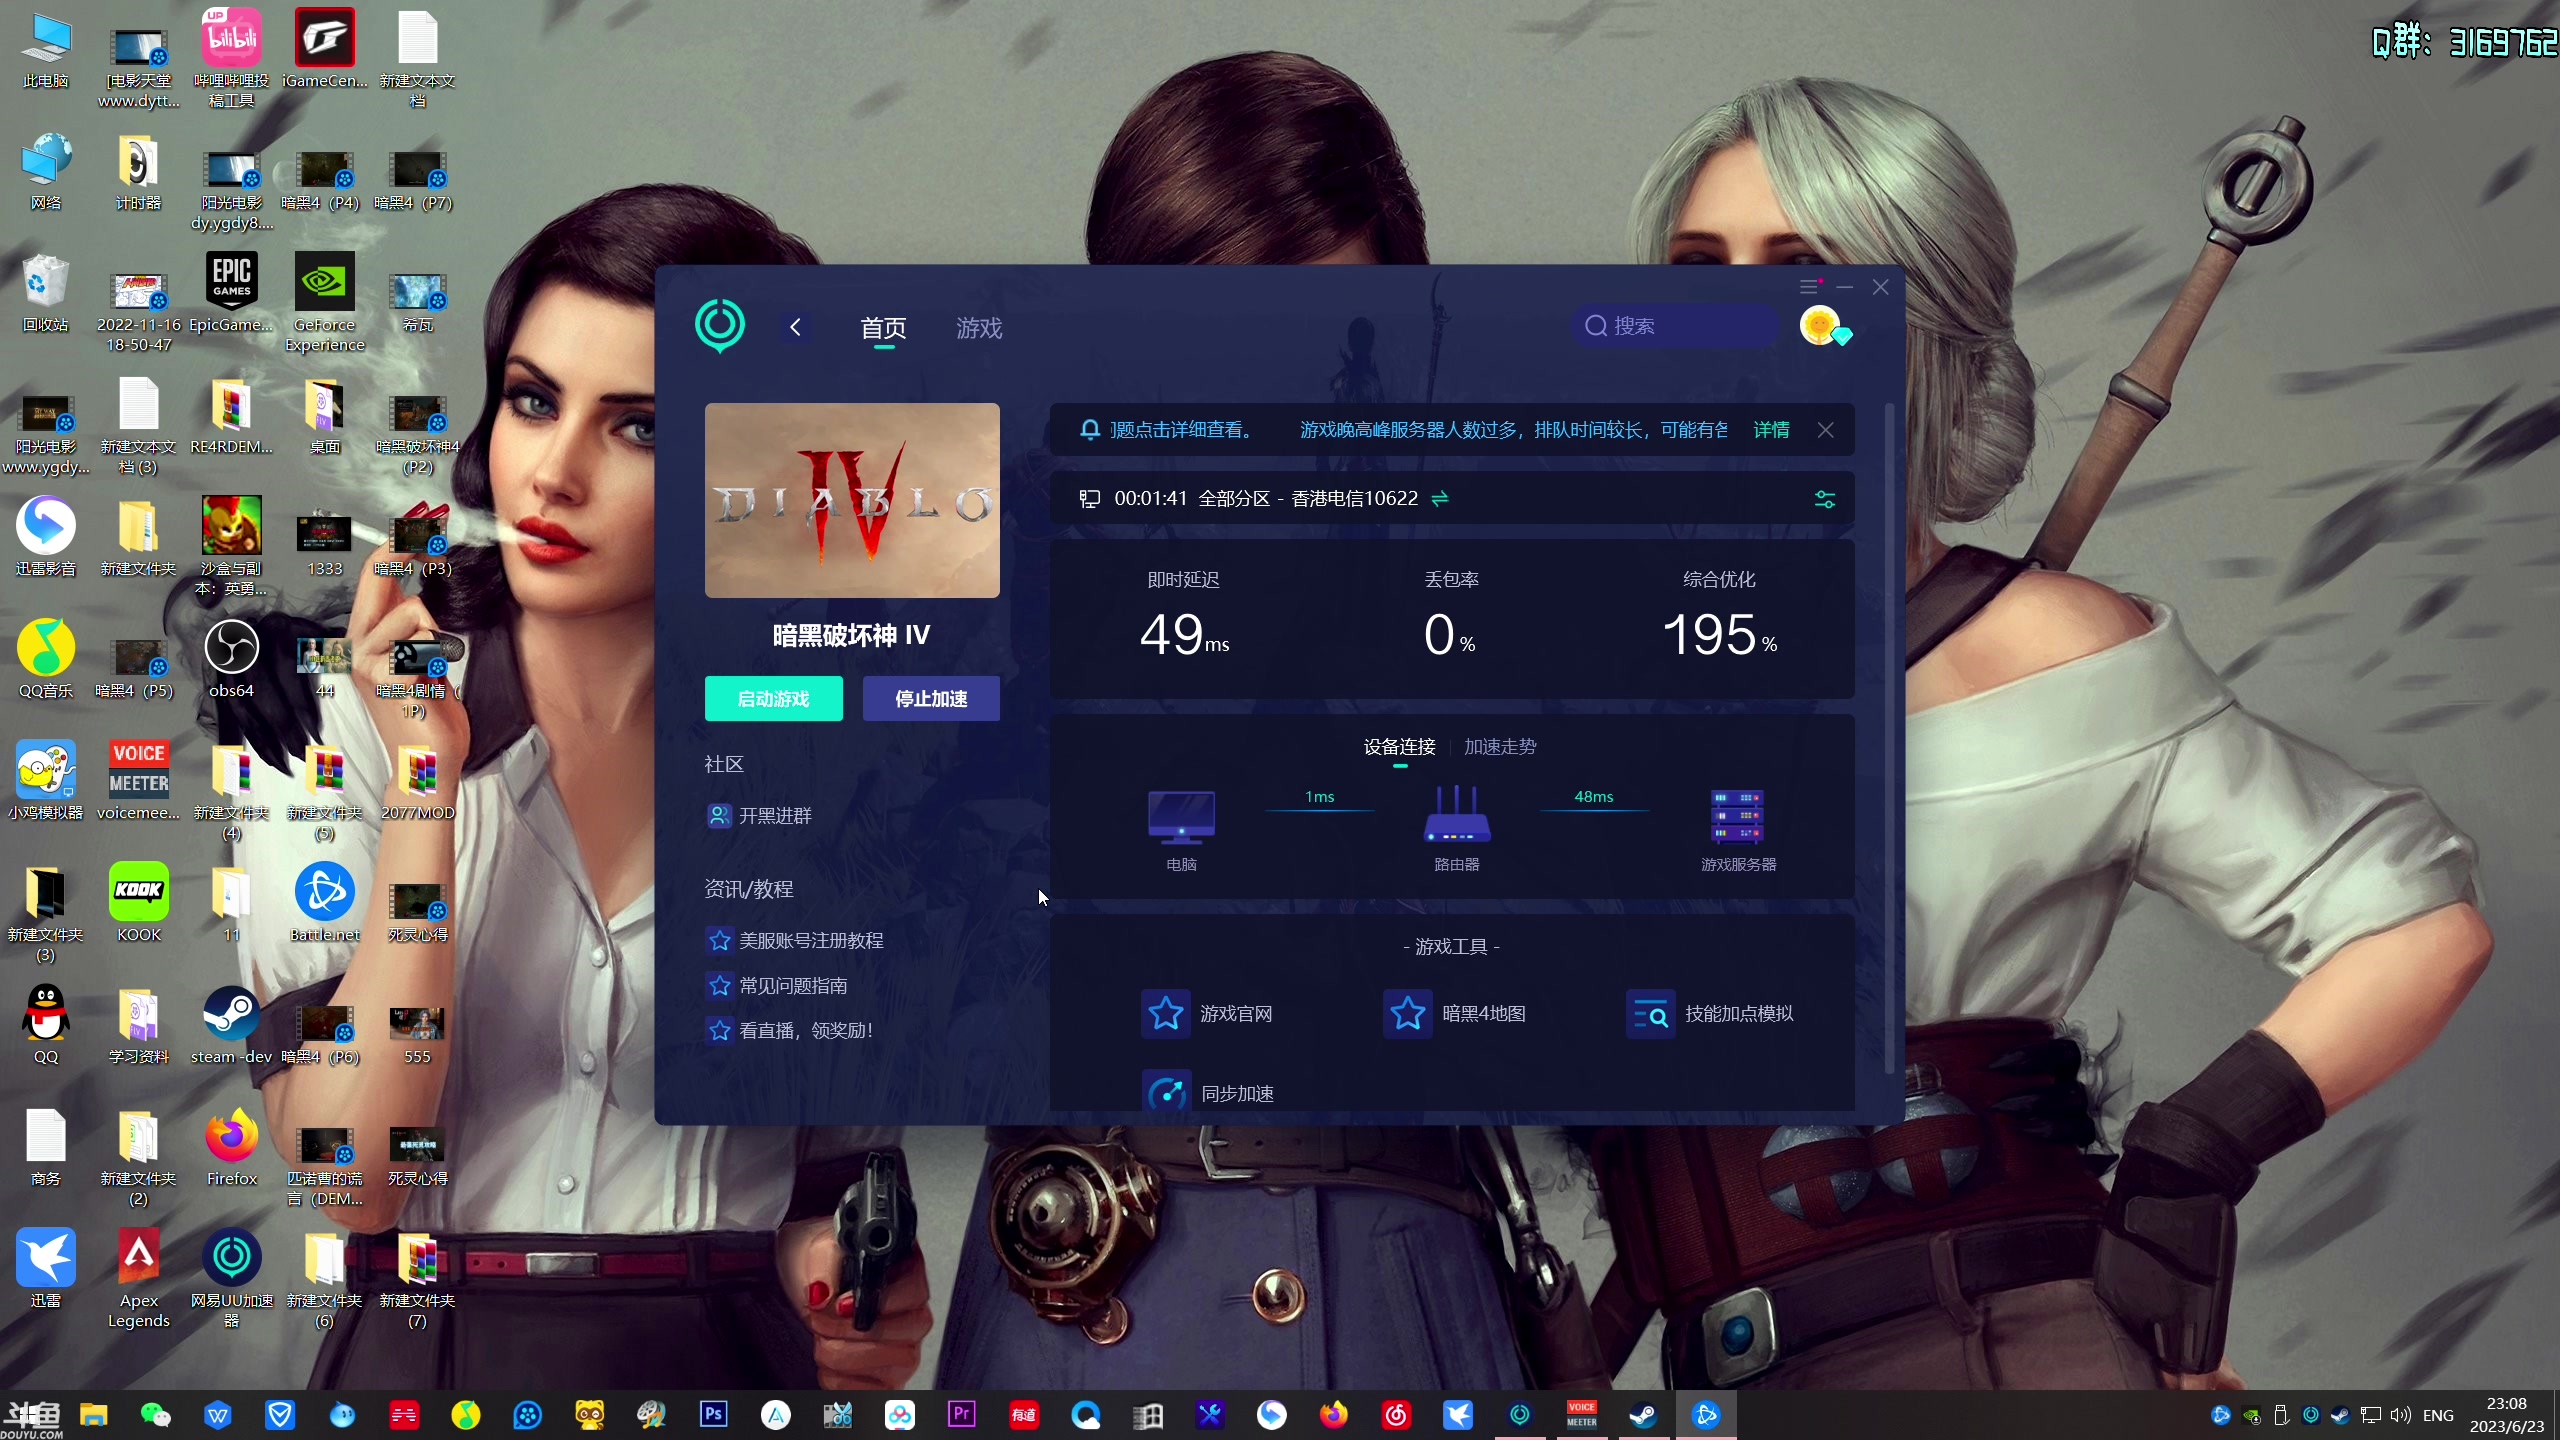The width and height of the screenshot is (2560, 1440).
Task: Click the volume icon in system tray
Action: [x=2400, y=1415]
